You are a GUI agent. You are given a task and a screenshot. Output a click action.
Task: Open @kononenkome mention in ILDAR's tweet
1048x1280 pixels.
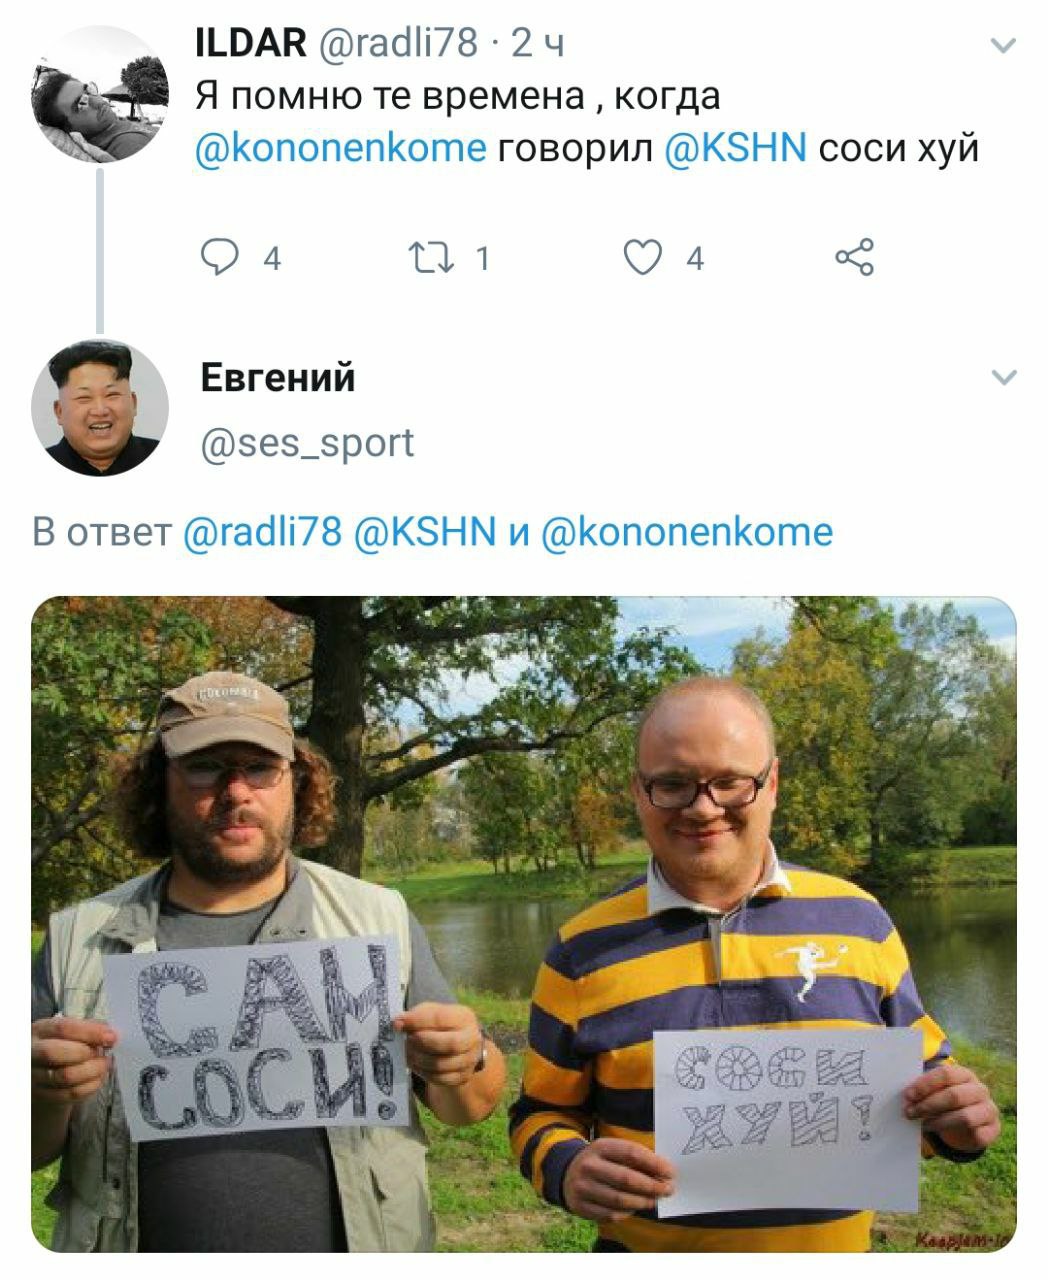click(x=341, y=147)
